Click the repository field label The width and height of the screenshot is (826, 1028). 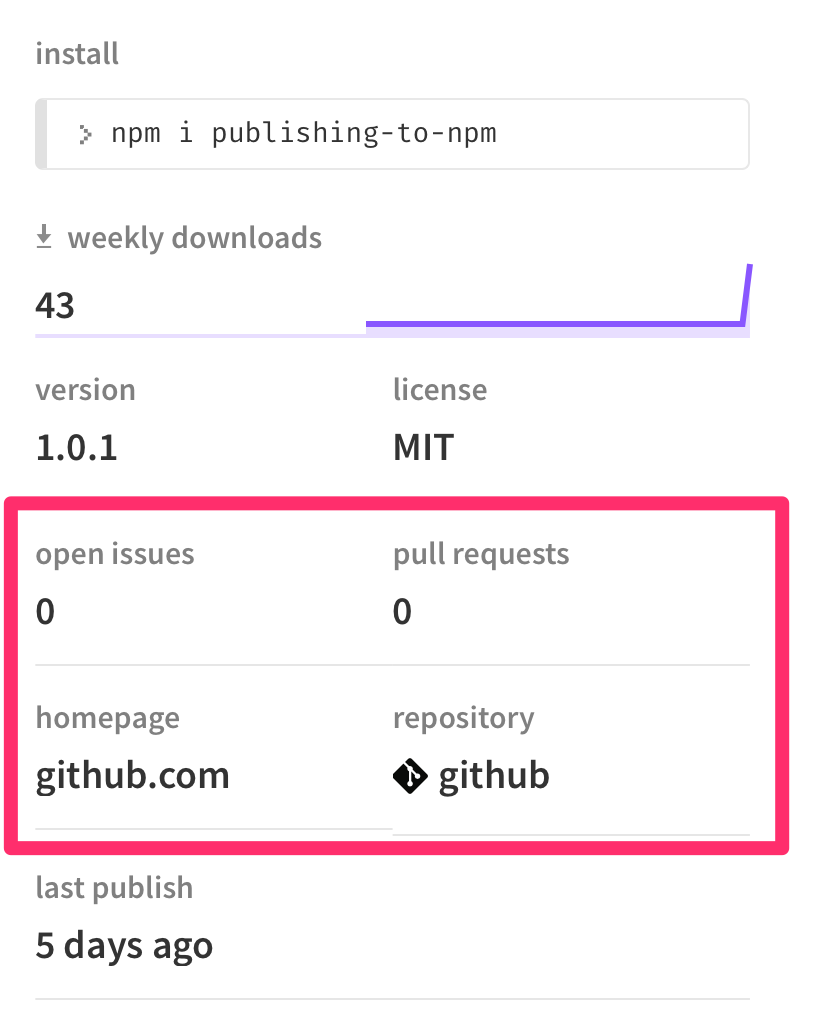[x=463, y=717]
